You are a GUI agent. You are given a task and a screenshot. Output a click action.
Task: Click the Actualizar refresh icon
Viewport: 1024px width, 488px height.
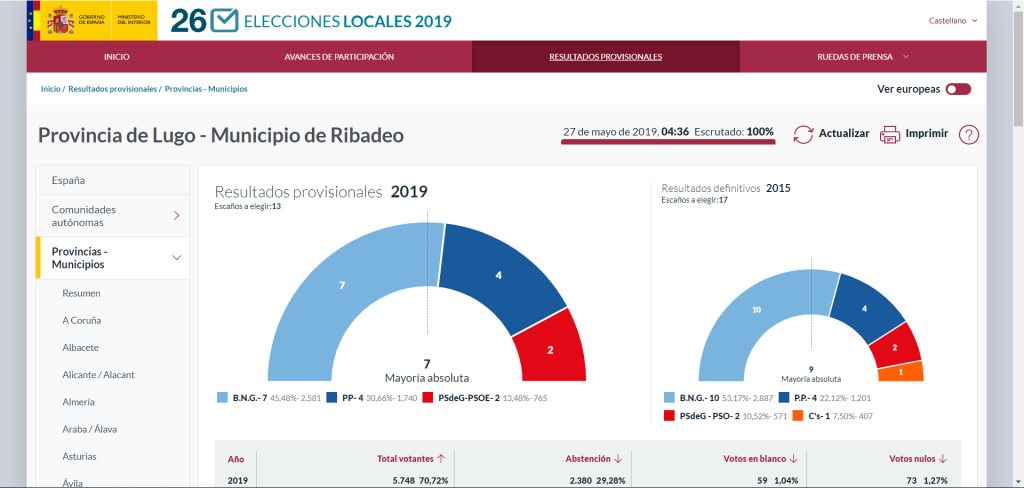tap(803, 134)
